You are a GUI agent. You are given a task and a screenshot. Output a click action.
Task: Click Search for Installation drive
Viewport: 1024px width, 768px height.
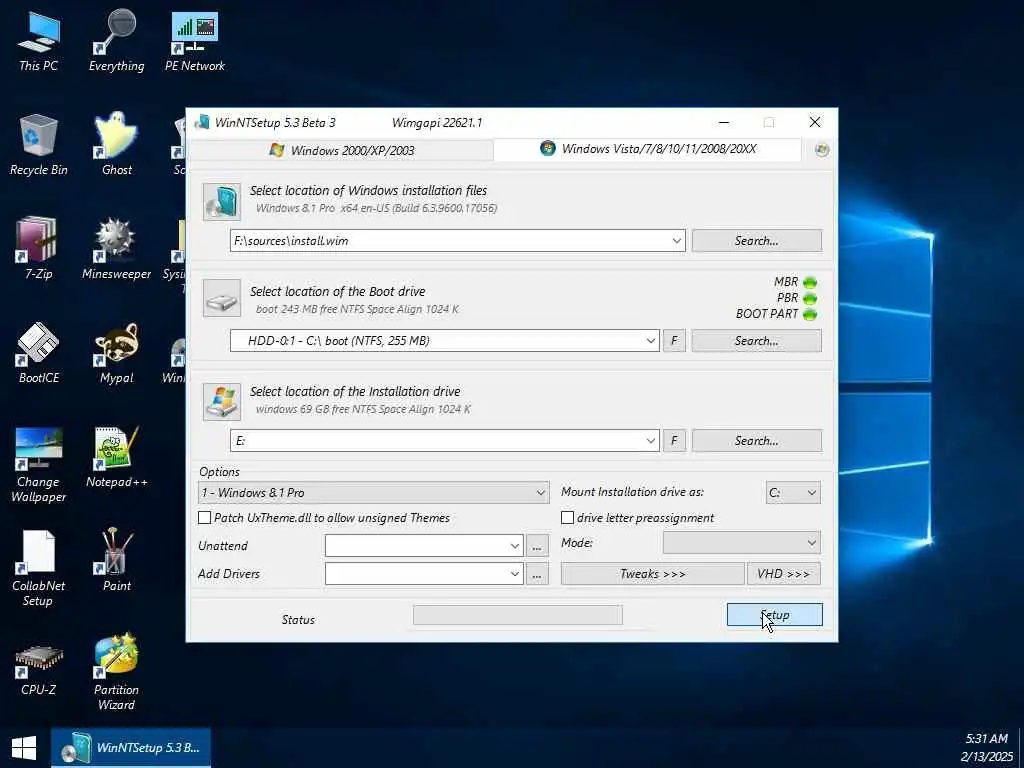[757, 441]
